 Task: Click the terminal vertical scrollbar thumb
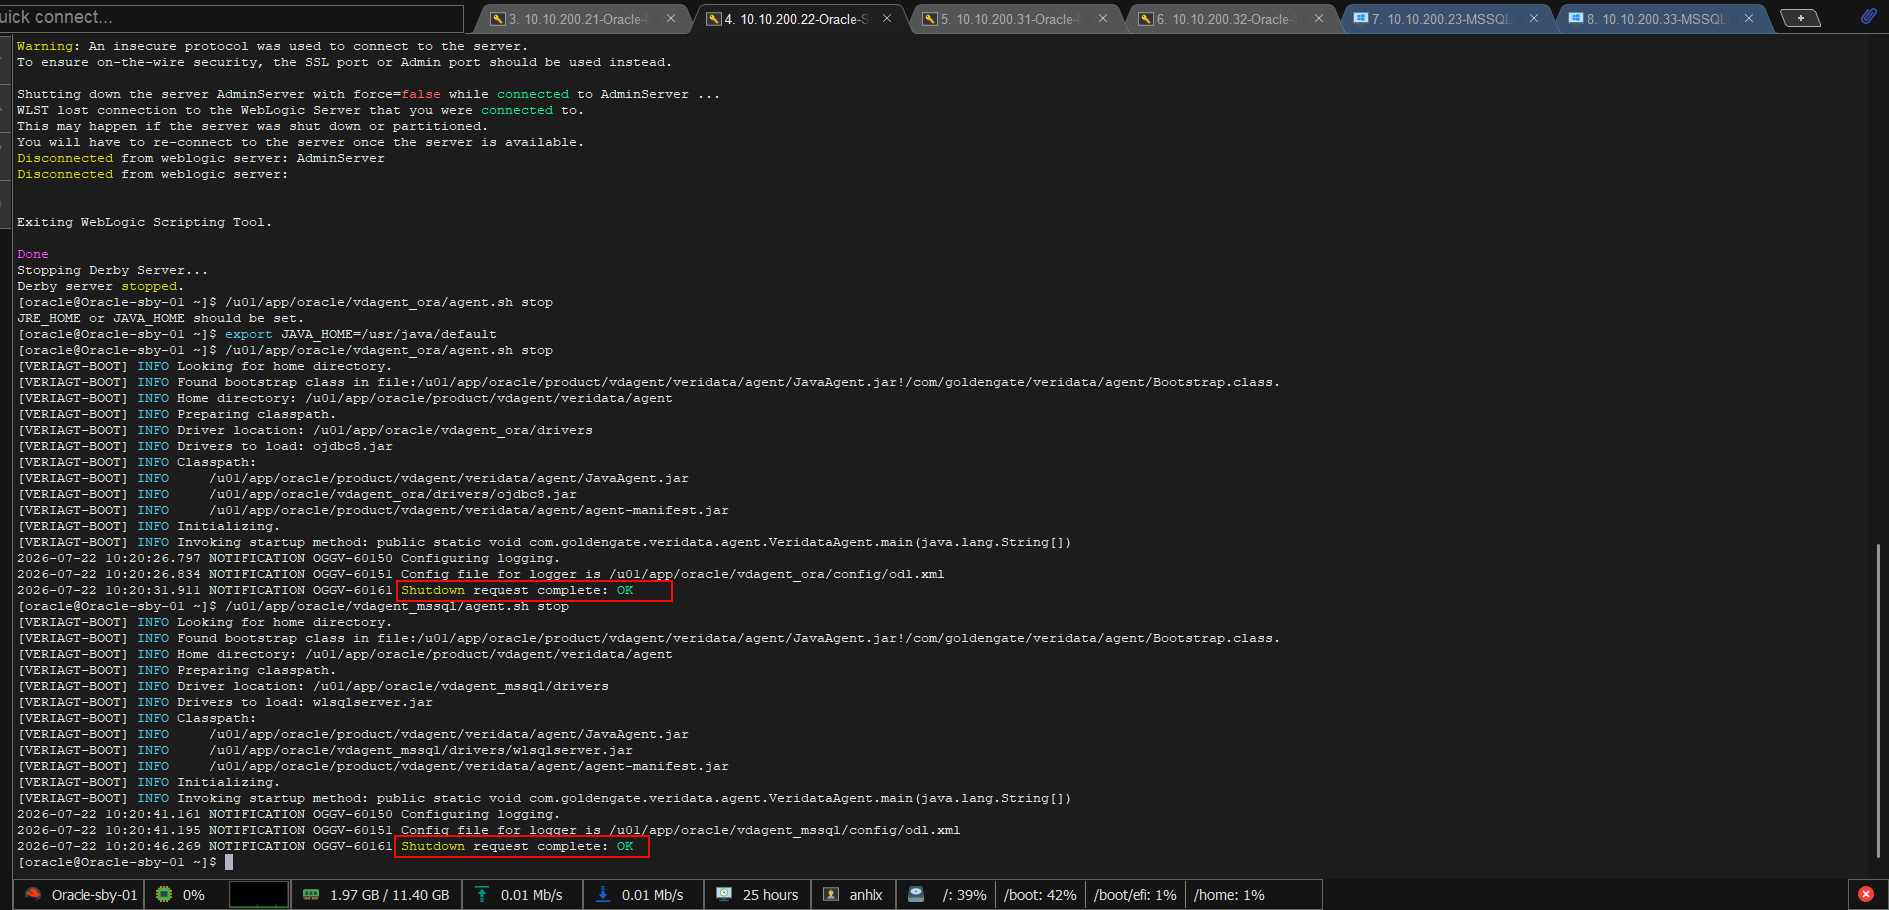coord(1878,700)
